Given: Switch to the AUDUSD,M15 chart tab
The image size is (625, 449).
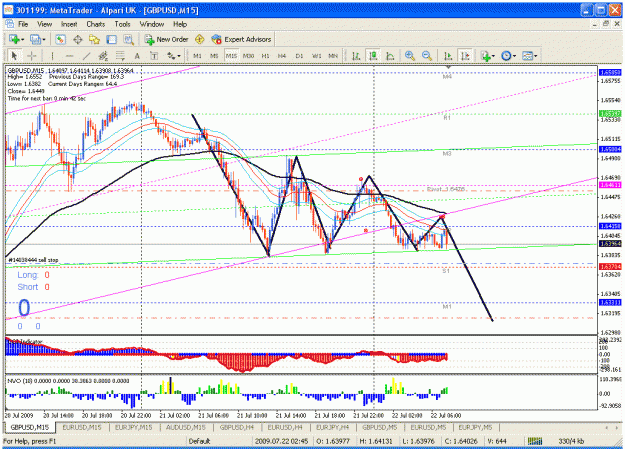Looking at the screenshot, I should 185,427.
